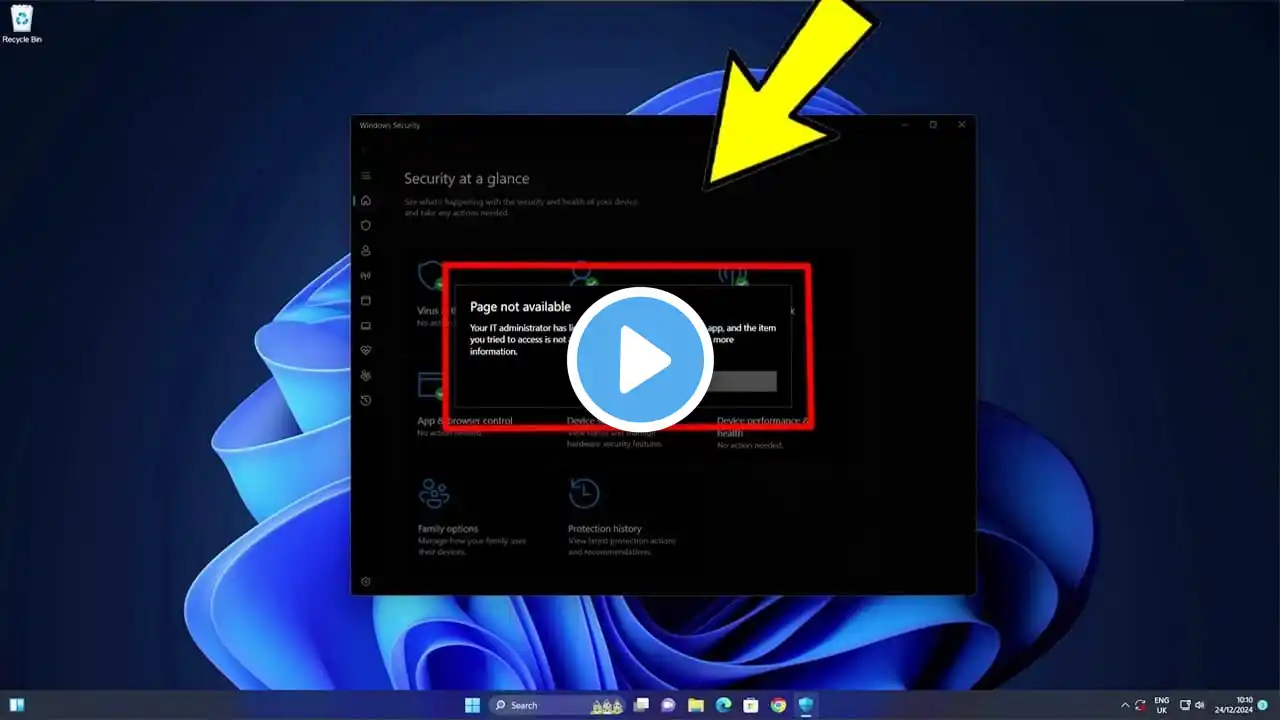Open the Windows Start menu
Screen dimensions: 1280x720
(472, 705)
